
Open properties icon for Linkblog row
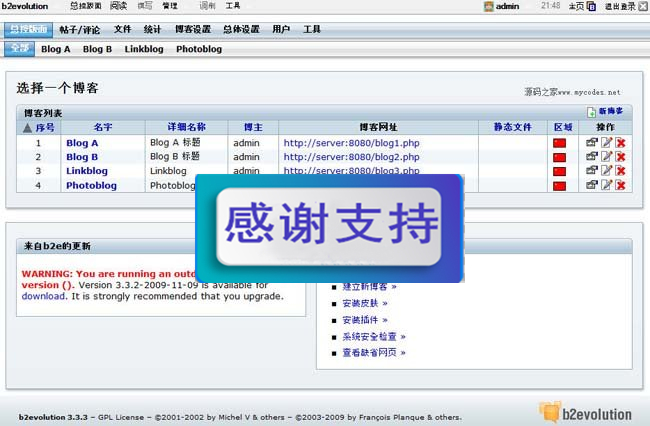click(592, 170)
